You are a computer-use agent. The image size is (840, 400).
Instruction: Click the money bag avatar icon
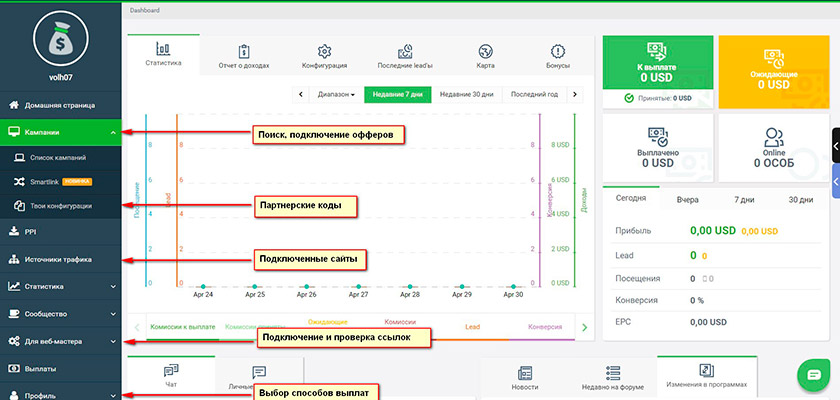[x=60, y=39]
